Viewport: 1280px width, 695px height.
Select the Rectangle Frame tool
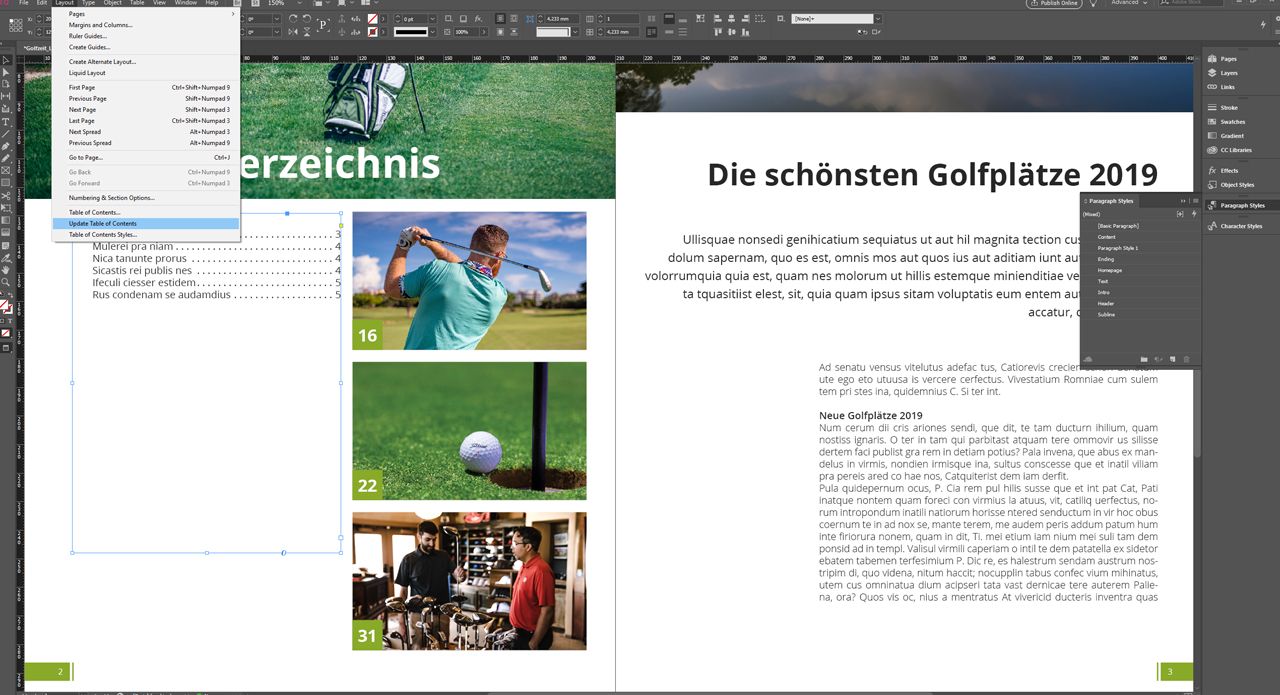pyautogui.click(x=7, y=170)
